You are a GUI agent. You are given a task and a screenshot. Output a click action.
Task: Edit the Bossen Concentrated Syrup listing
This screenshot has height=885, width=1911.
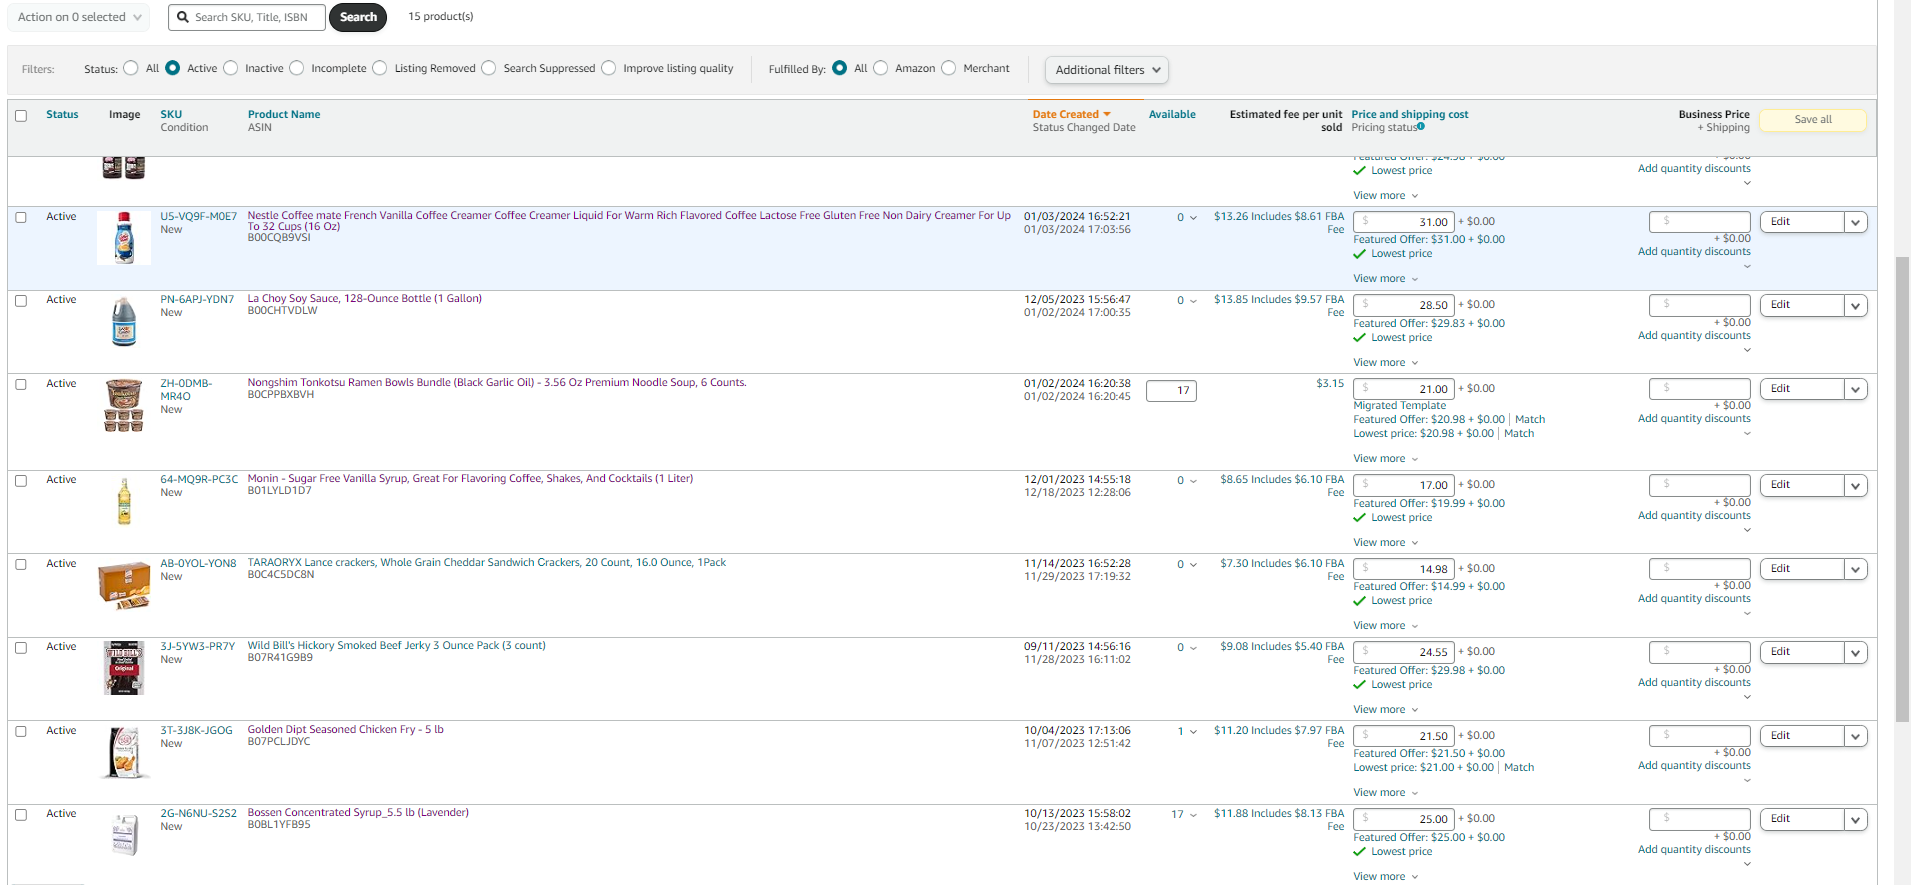[1802, 819]
